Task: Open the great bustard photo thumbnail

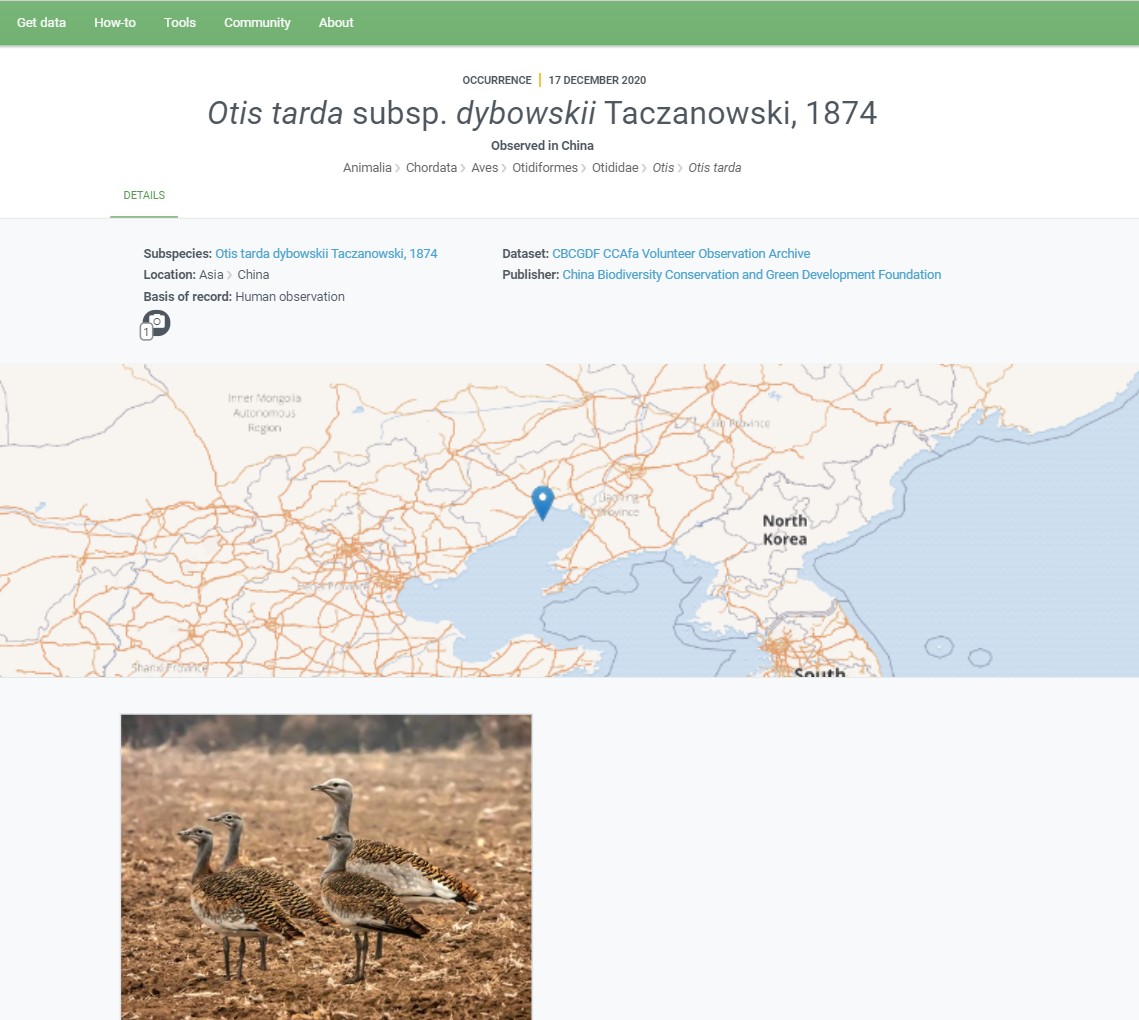Action: (326, 867)
